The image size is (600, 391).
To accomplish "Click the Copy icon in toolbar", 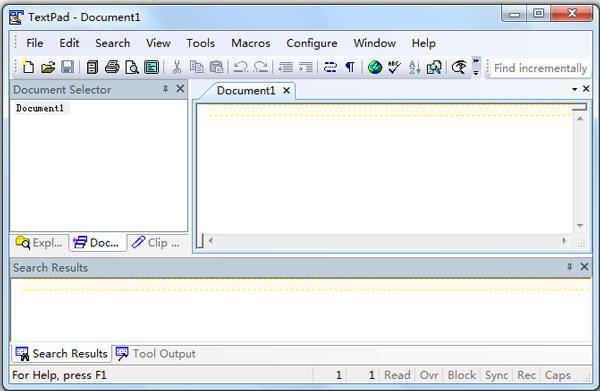I will 196,67.
